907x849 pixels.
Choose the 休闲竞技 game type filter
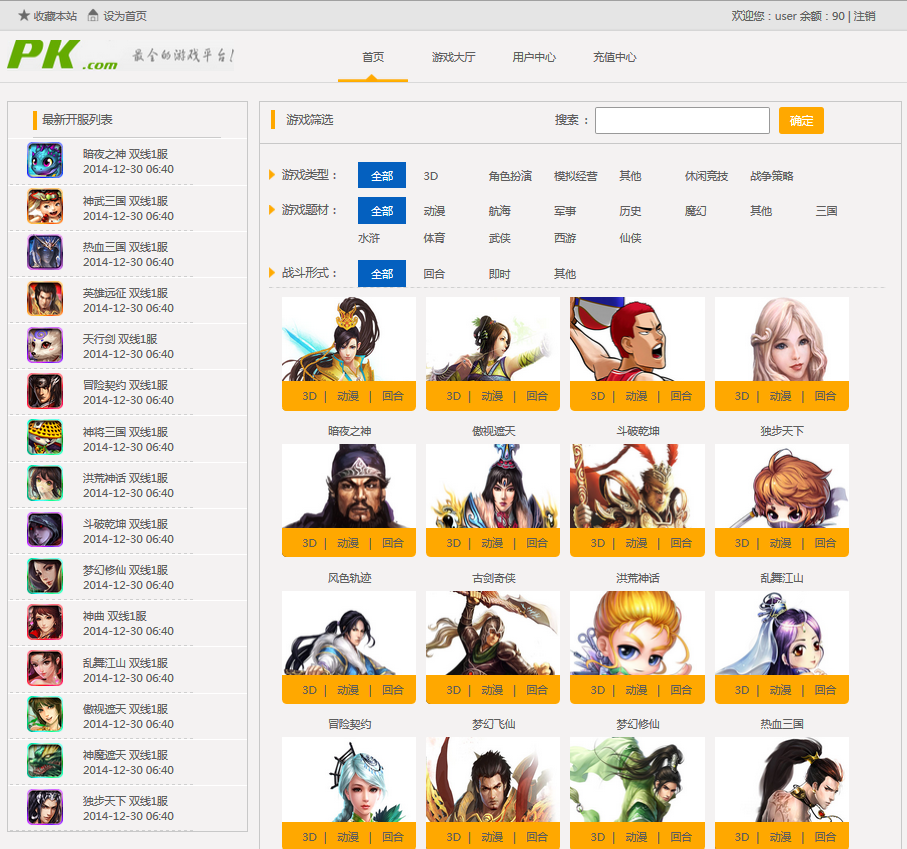[706, 176]
